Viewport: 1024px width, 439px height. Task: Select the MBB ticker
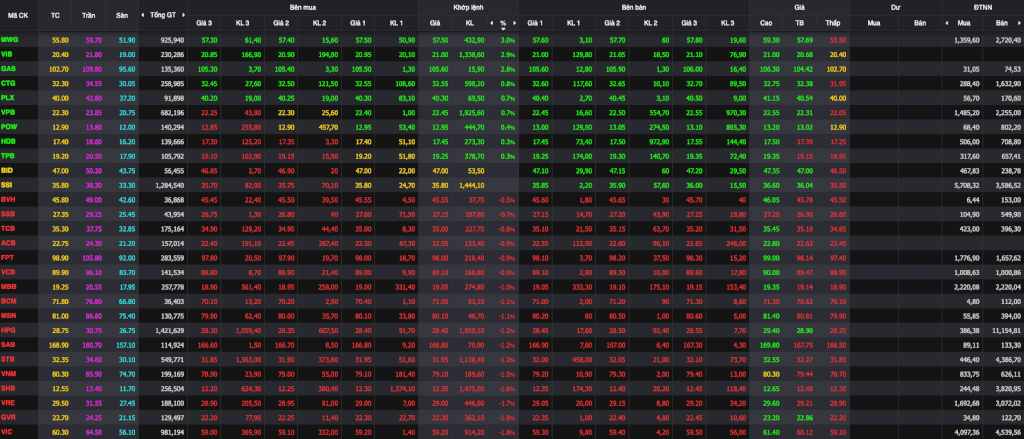click(x=8, y=285)
